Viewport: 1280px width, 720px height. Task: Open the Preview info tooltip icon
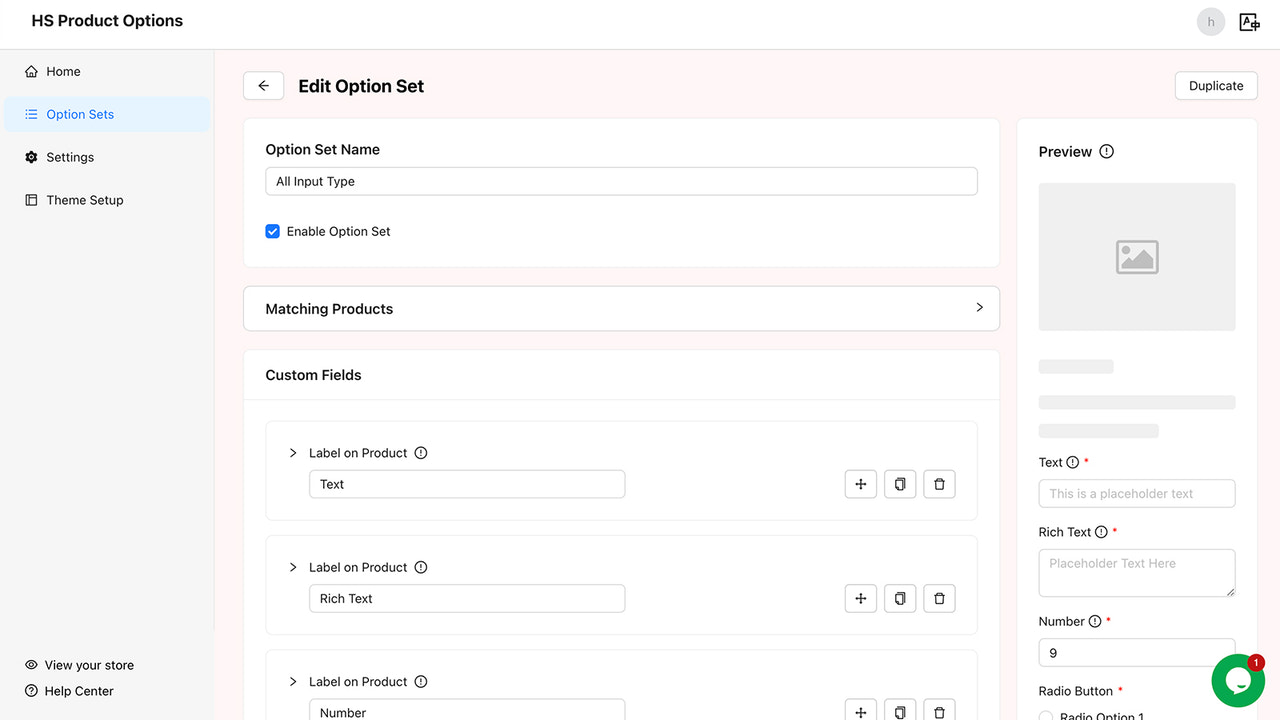1106,151
